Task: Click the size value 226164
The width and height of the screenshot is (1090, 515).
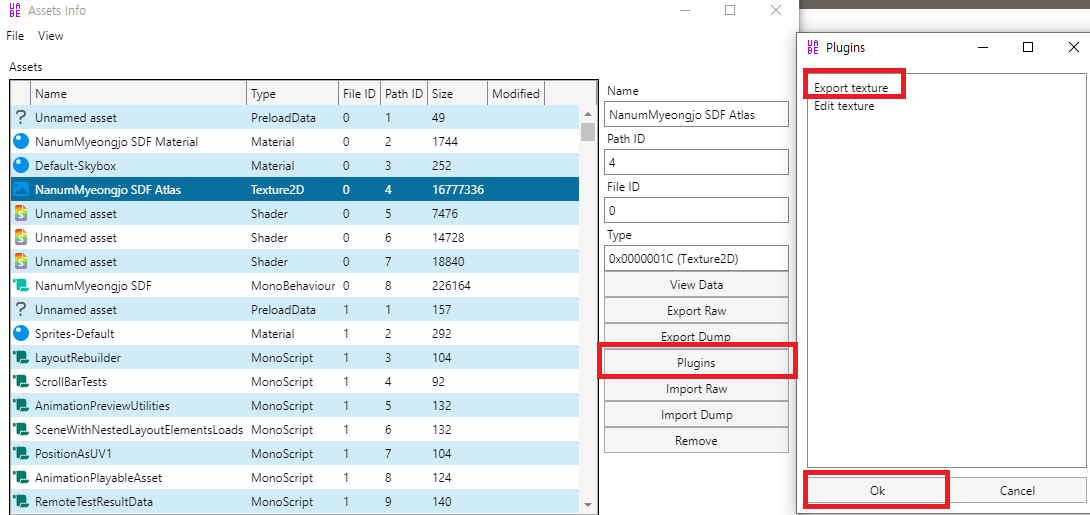Action: (x=451, y=286)
